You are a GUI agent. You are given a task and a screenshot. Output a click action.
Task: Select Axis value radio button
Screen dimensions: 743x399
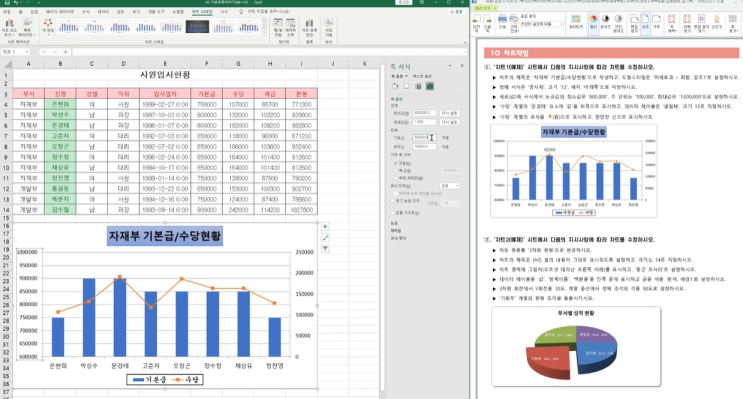click(396, 171)
